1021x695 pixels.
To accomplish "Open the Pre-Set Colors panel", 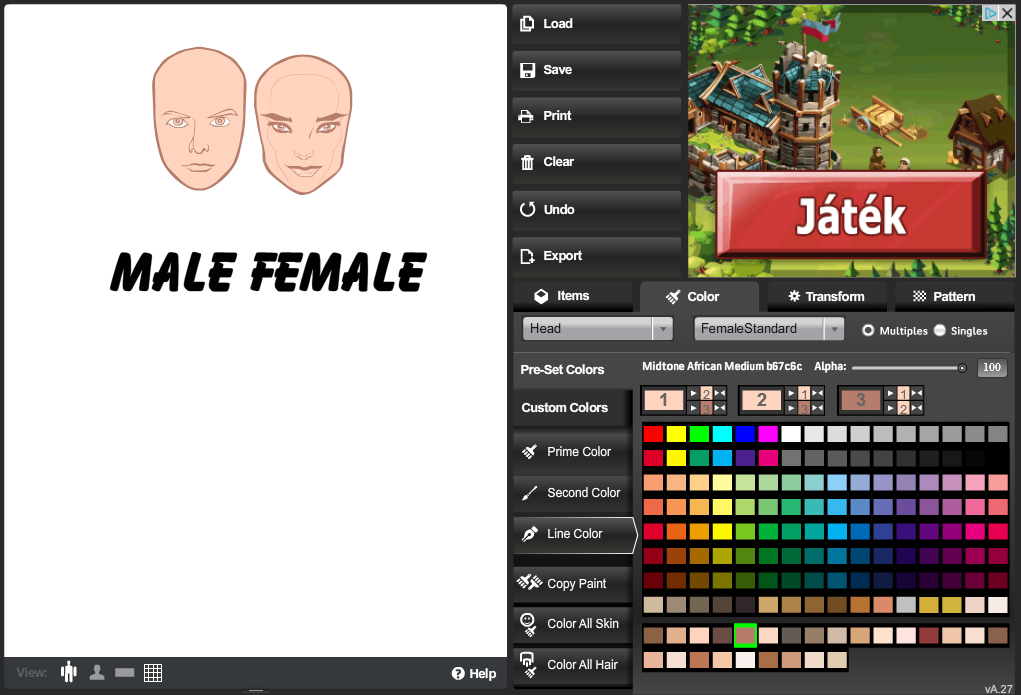I will pyautogui.click(x=562, y=370).
